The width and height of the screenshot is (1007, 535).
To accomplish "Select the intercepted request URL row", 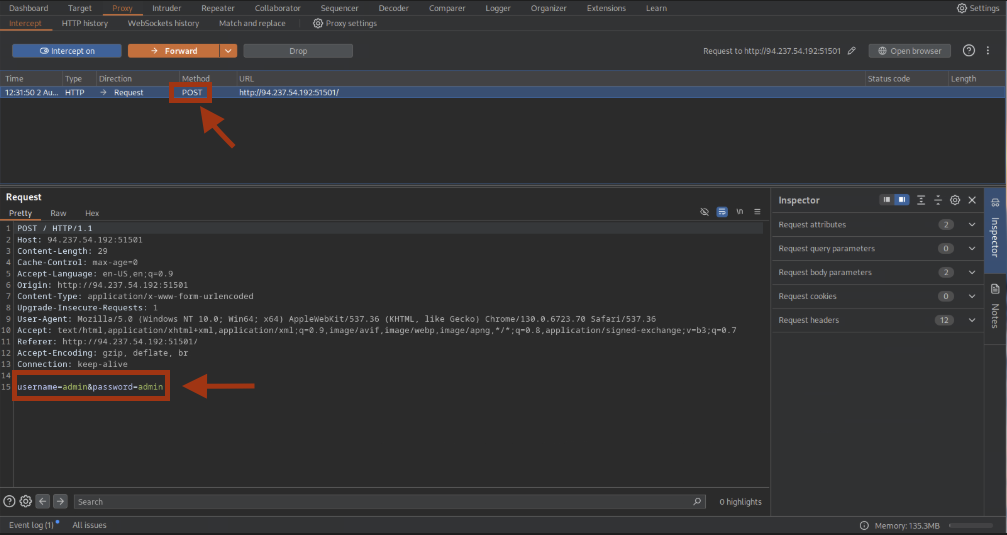I will click(x=503, y=92).
